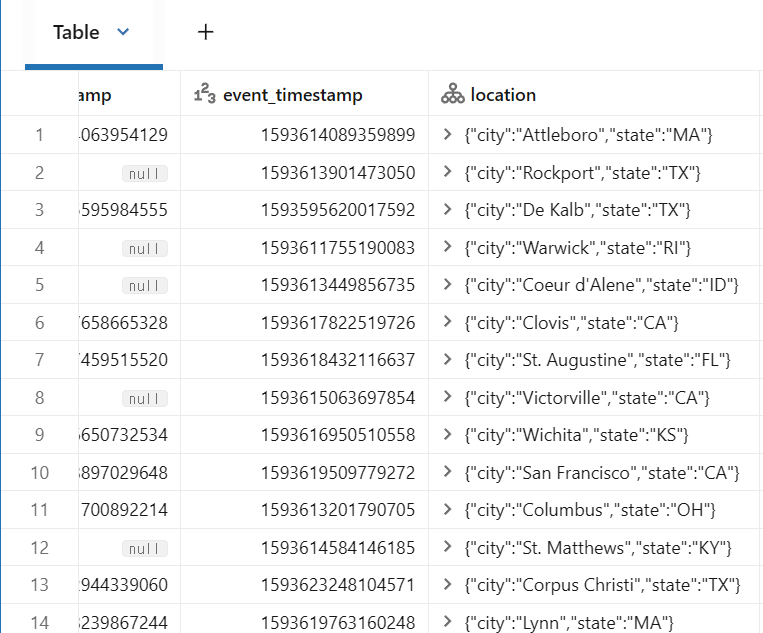
Task: Expand the St. Augustine location row
Action: (x=447, y=360)
